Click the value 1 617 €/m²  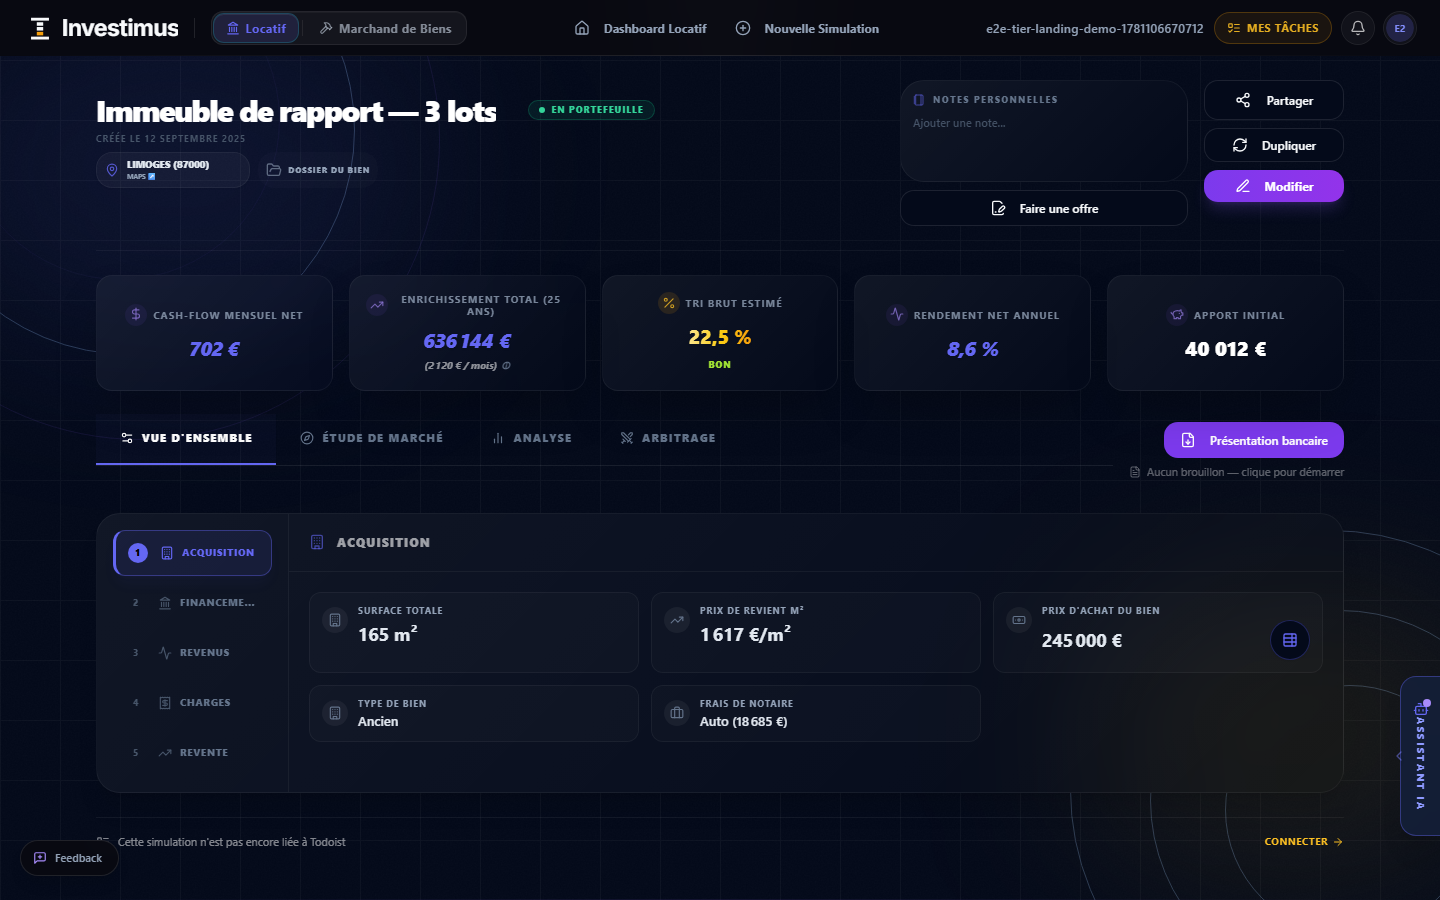[x=746, y=634]
